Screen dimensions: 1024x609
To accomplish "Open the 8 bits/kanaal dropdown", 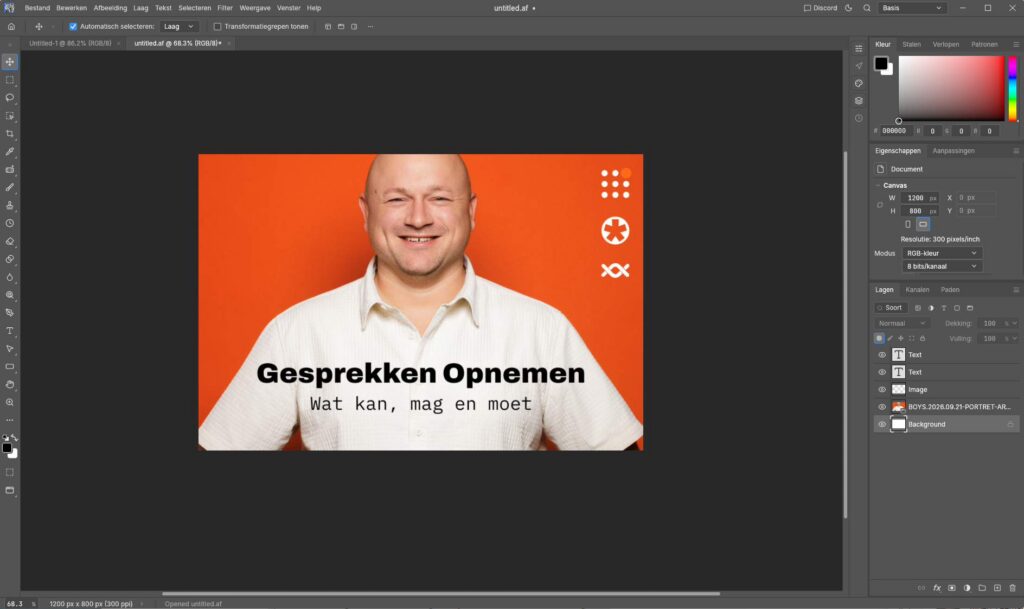I will point(942,266).
